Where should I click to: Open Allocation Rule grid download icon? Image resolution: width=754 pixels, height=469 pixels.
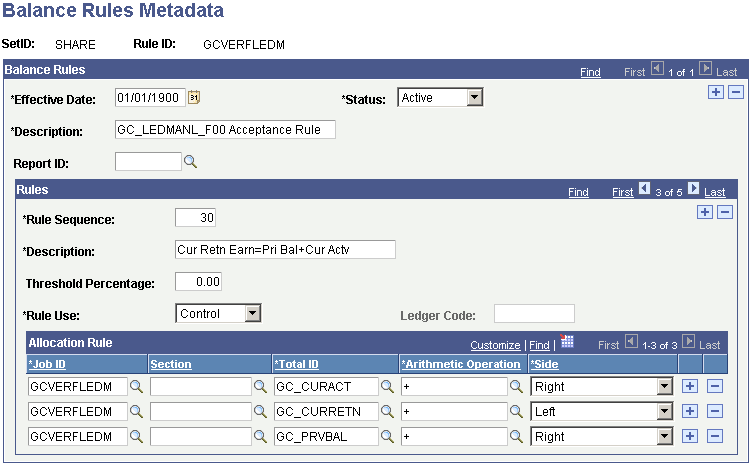point(567,341)
